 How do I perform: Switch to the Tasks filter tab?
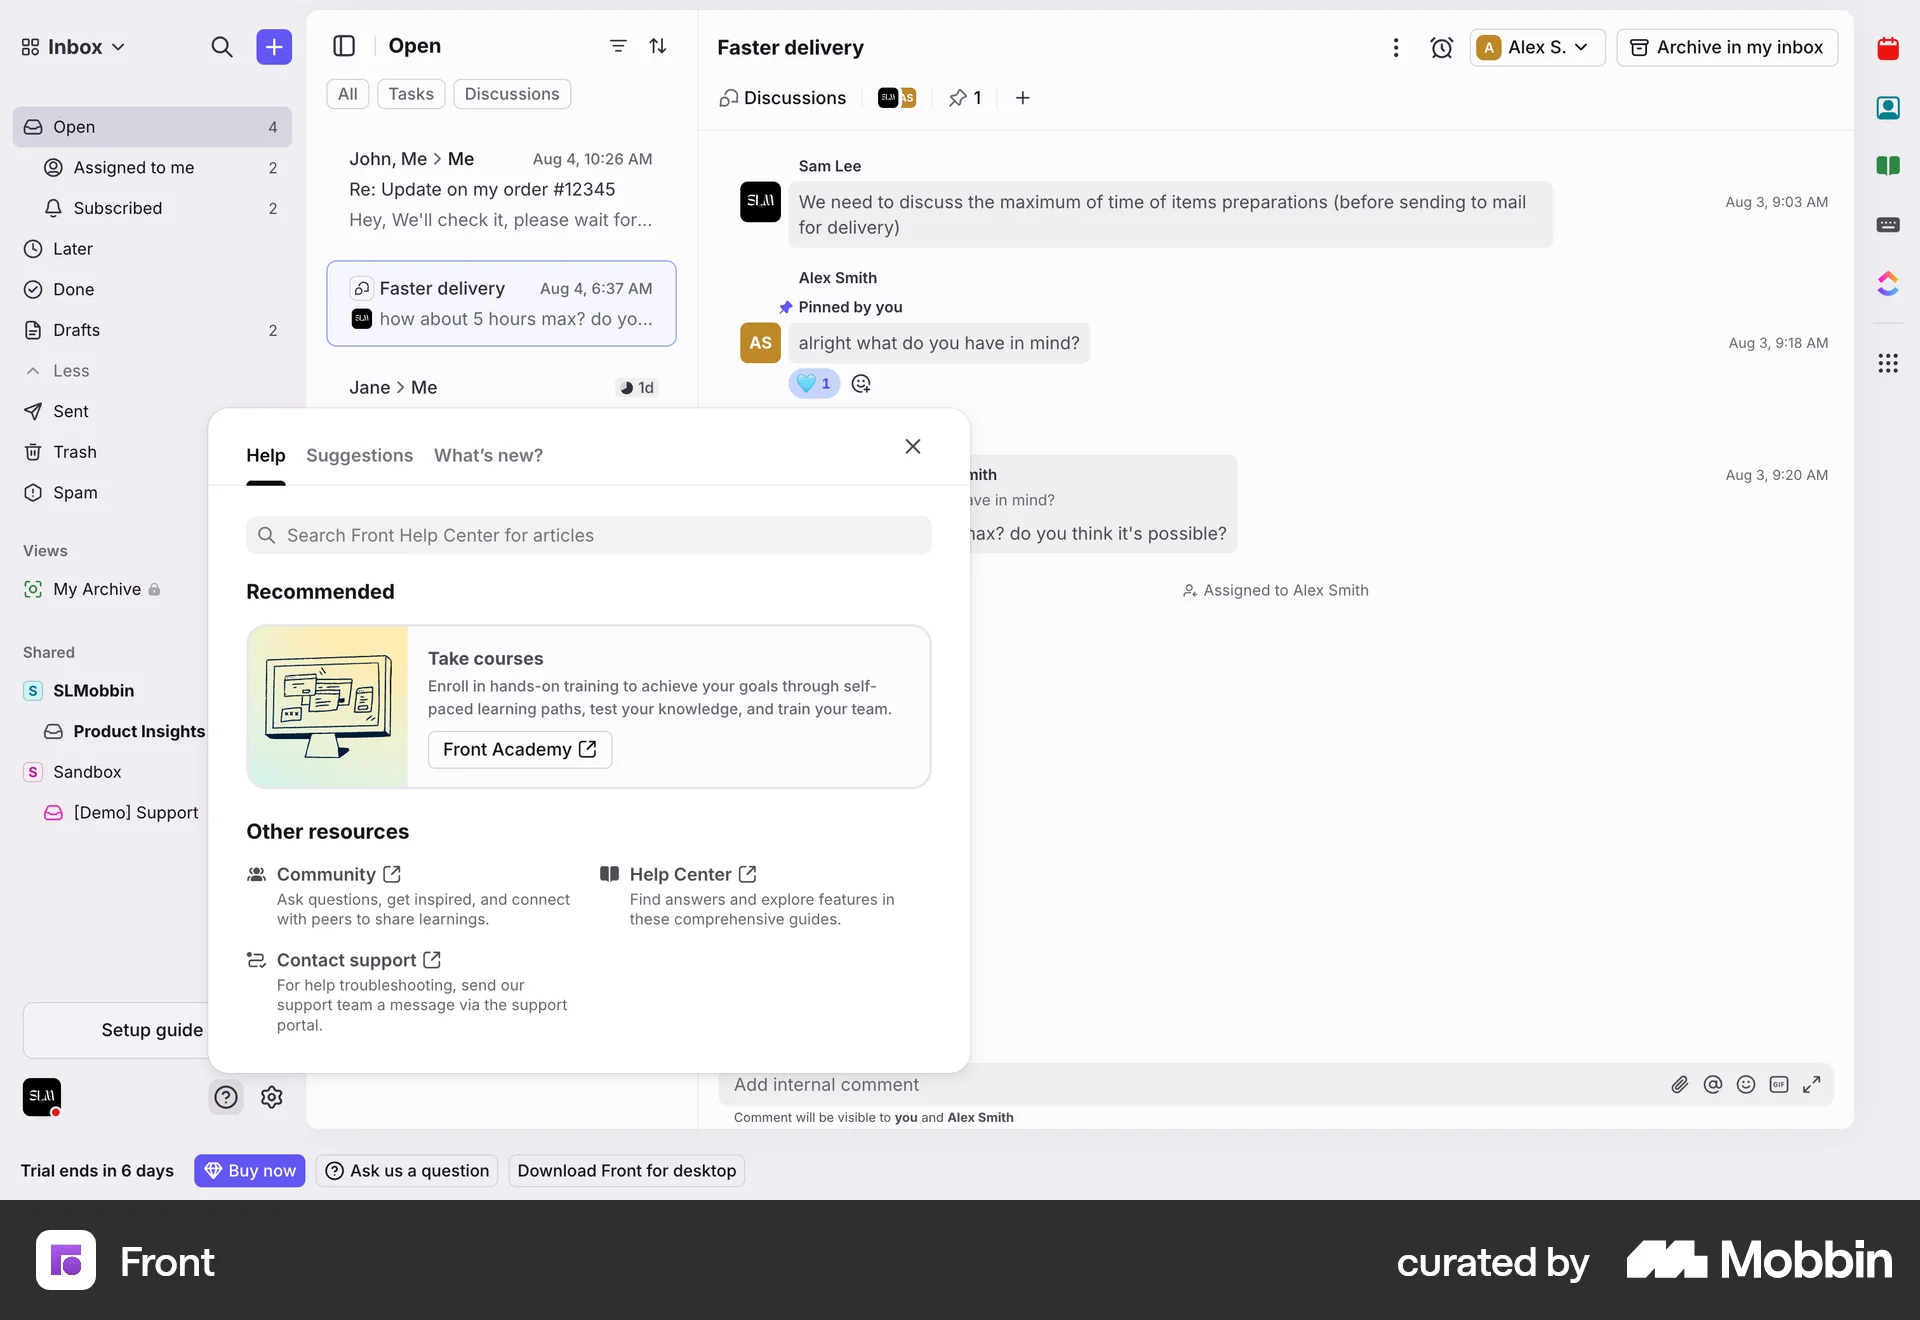[x=410, y=94]
